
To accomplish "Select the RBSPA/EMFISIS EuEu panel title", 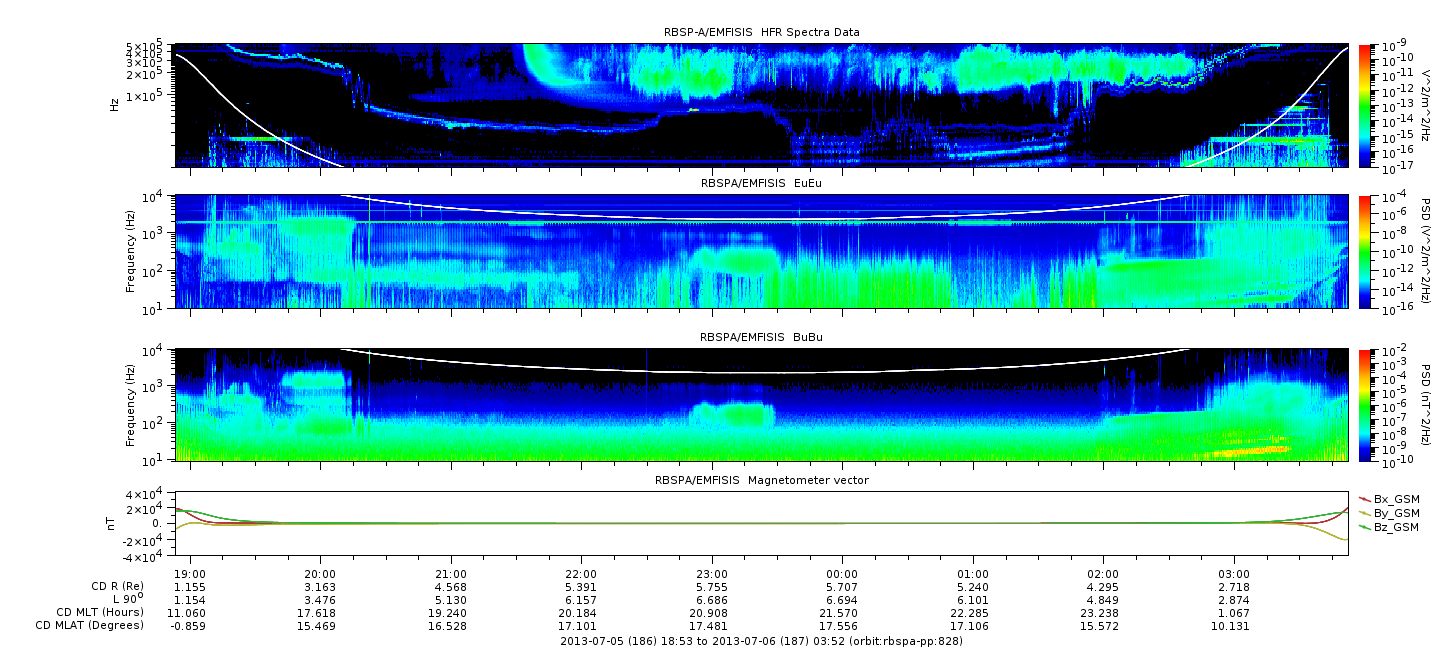I will pyautogui.click(x=761, y=184).
